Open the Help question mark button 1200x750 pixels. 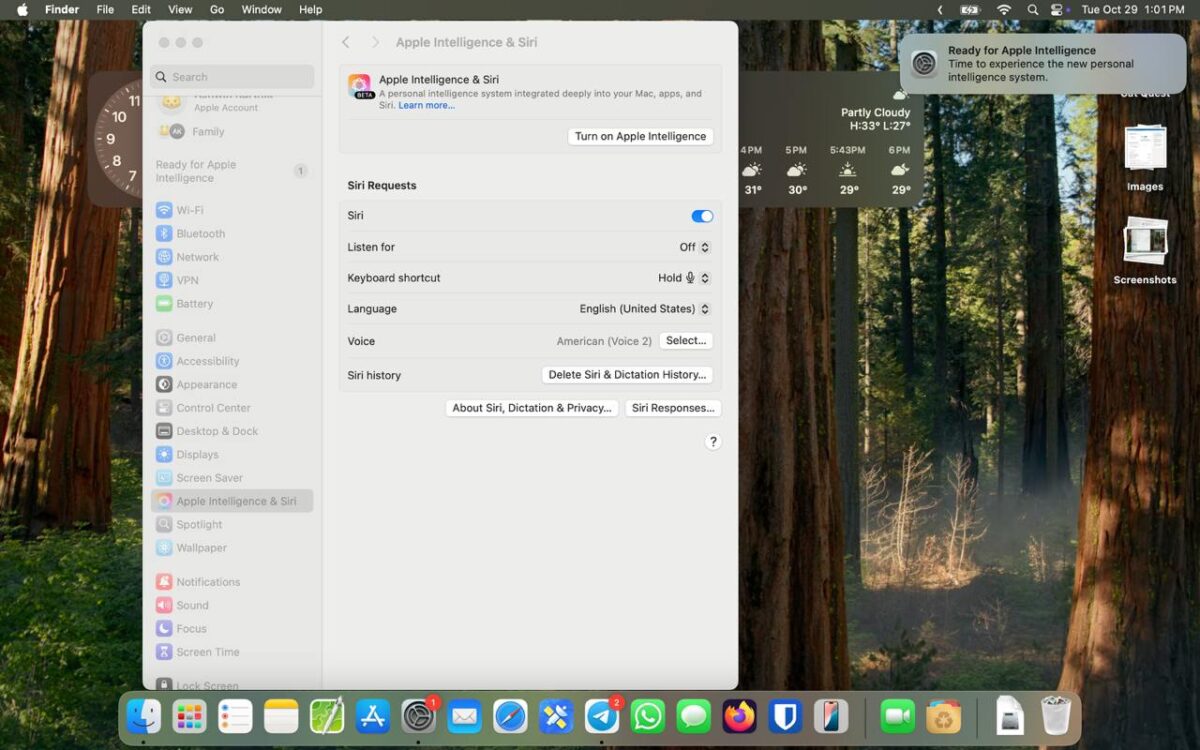(x=713, y=442)
